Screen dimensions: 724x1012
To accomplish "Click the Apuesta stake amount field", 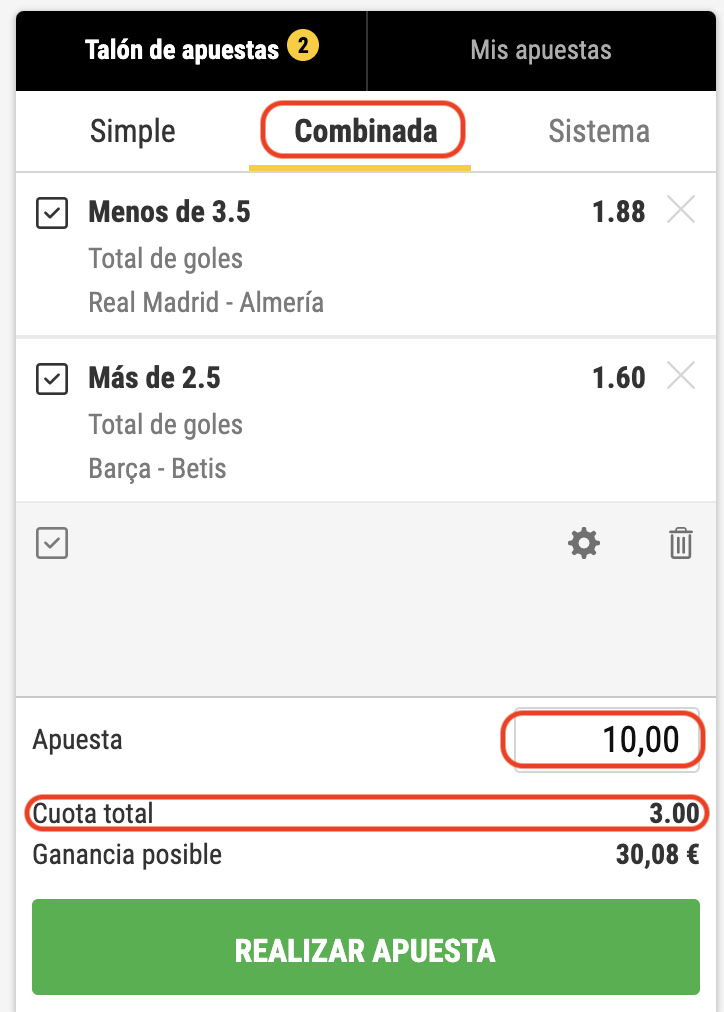I will point(604,741).
